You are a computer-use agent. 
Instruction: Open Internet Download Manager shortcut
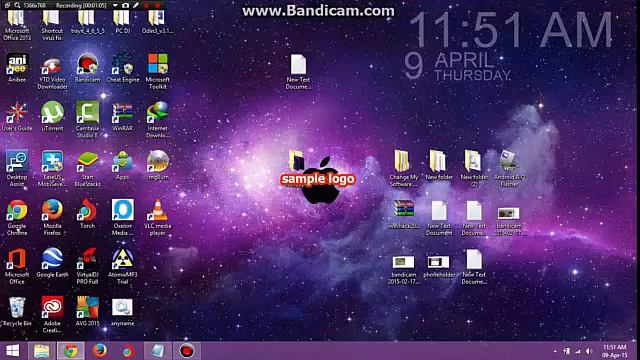[158, 120]
